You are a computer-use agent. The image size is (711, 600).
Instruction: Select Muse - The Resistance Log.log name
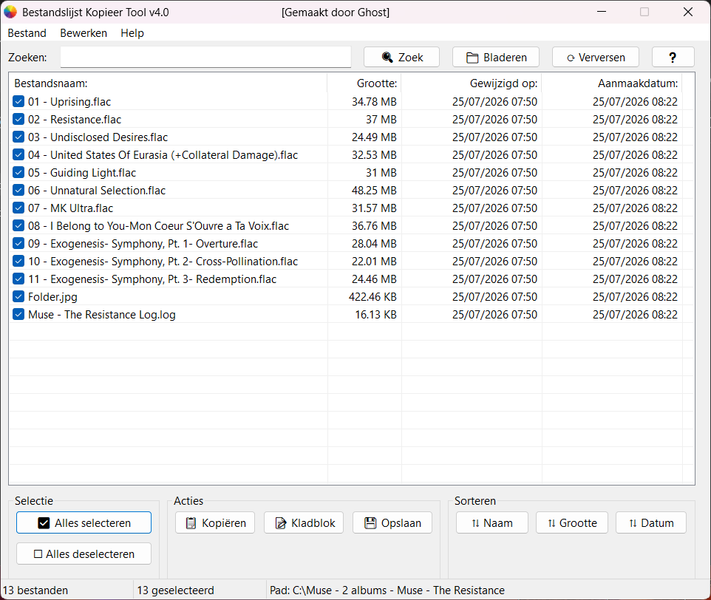click(102, 314)
